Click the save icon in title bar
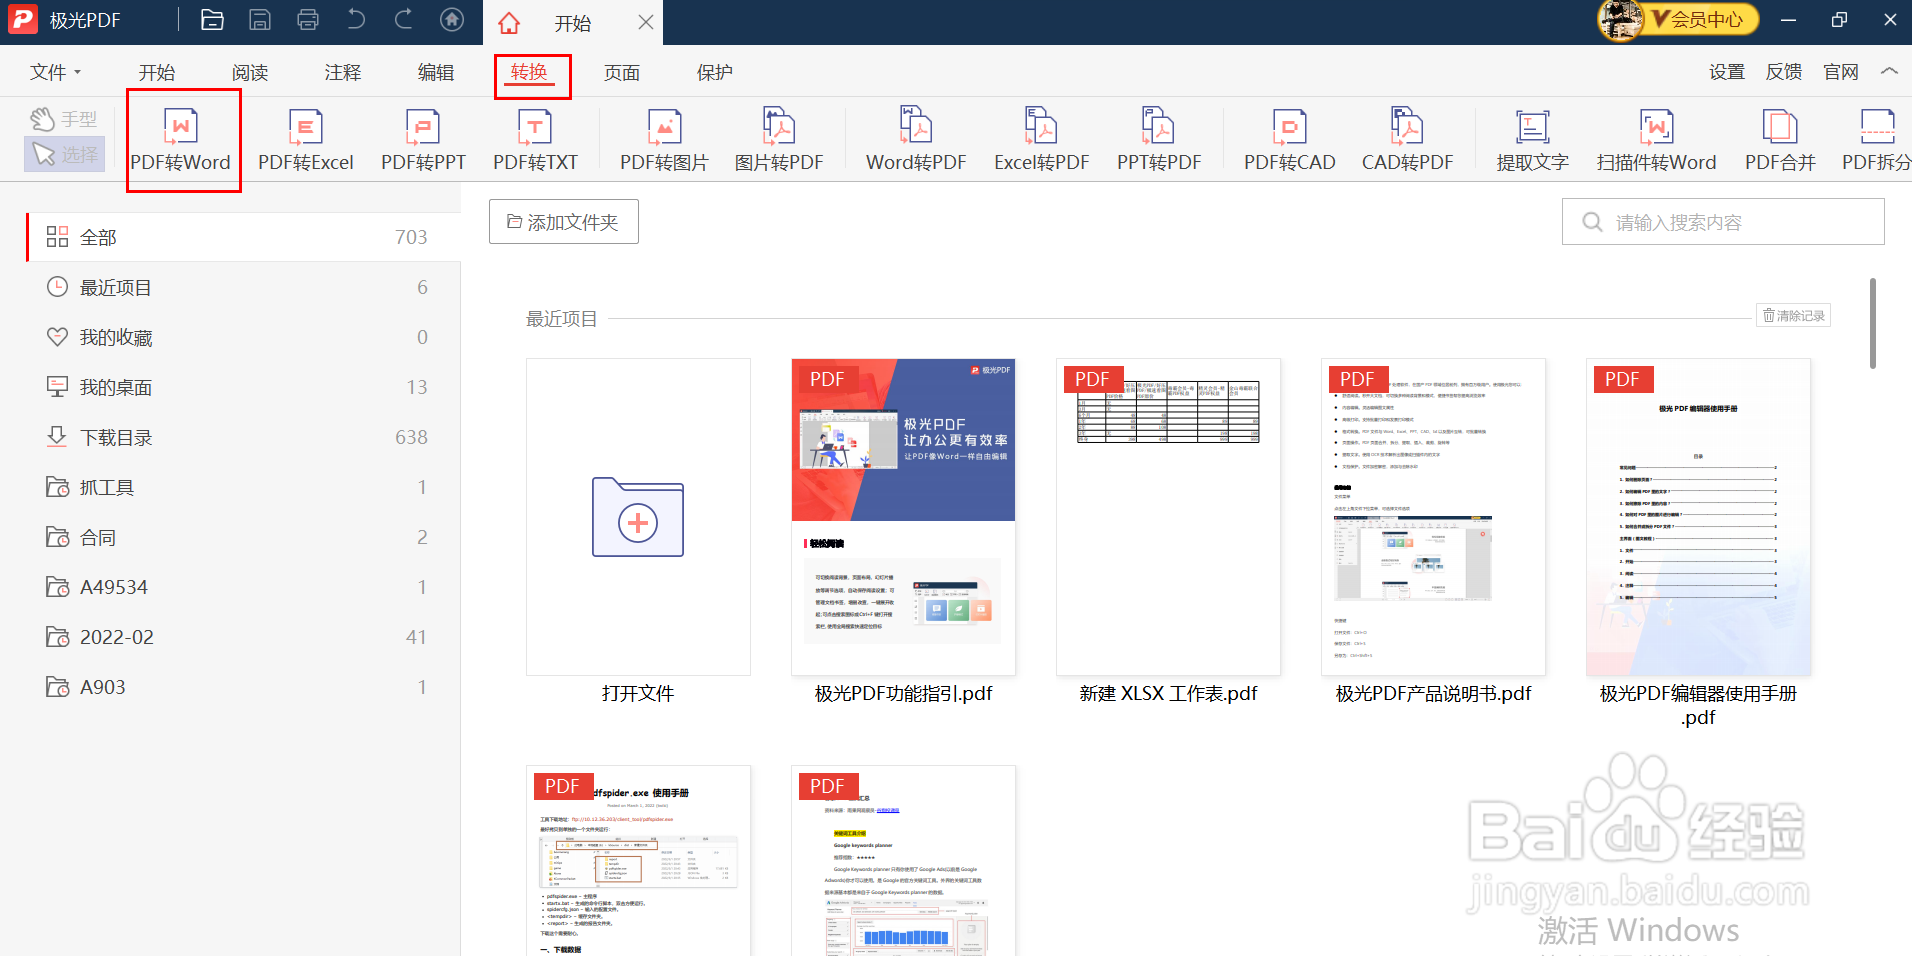Image resolution: width=1912 pixels, height=956 pixels. click(x=260, y=20)
